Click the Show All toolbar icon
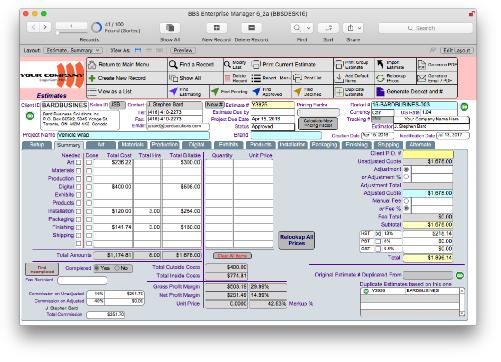The width and height of the screenshot is (501, 362). tap(170, 28)
